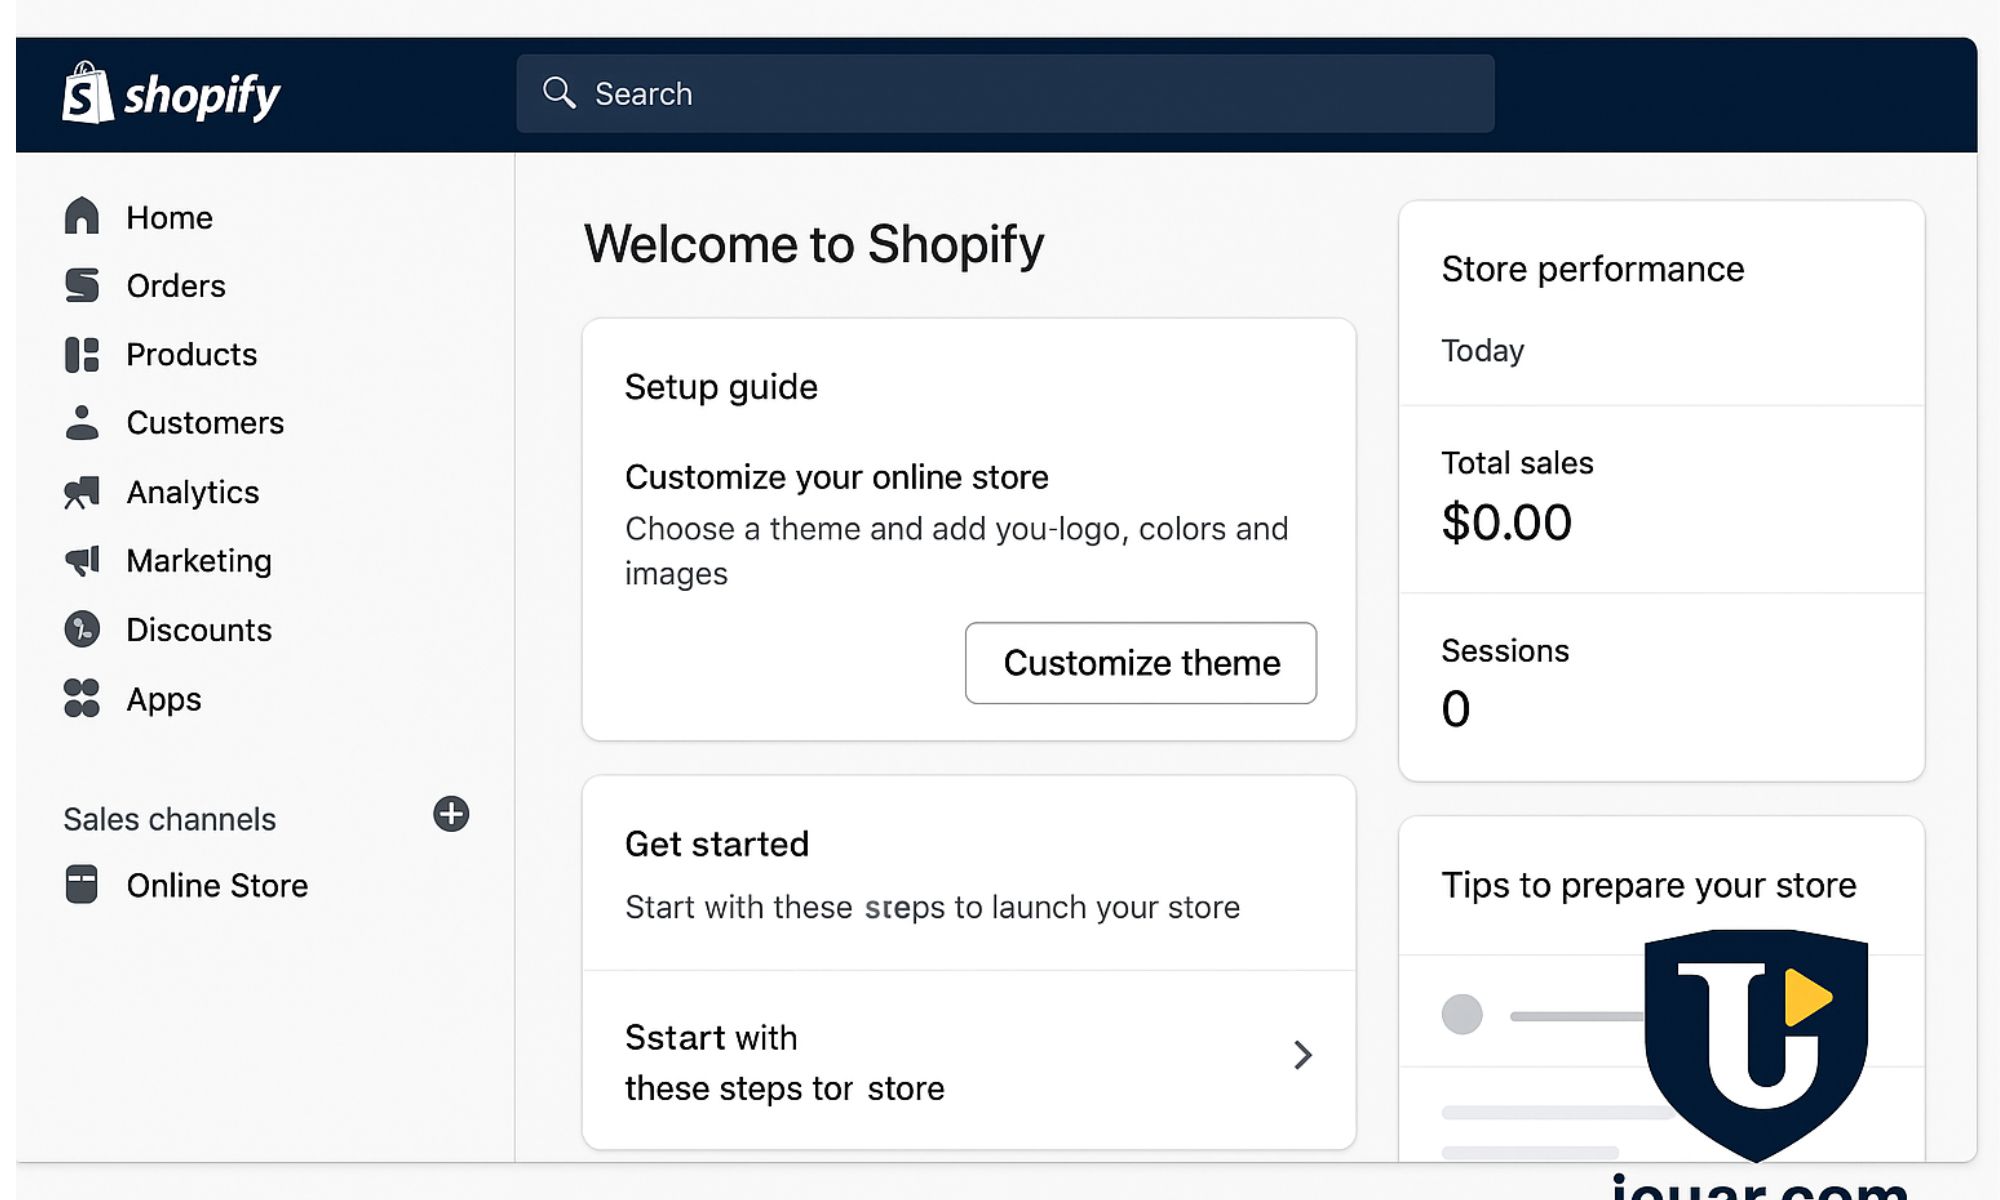
Task: Add a new sales channel
Action: tap(451, 814)
